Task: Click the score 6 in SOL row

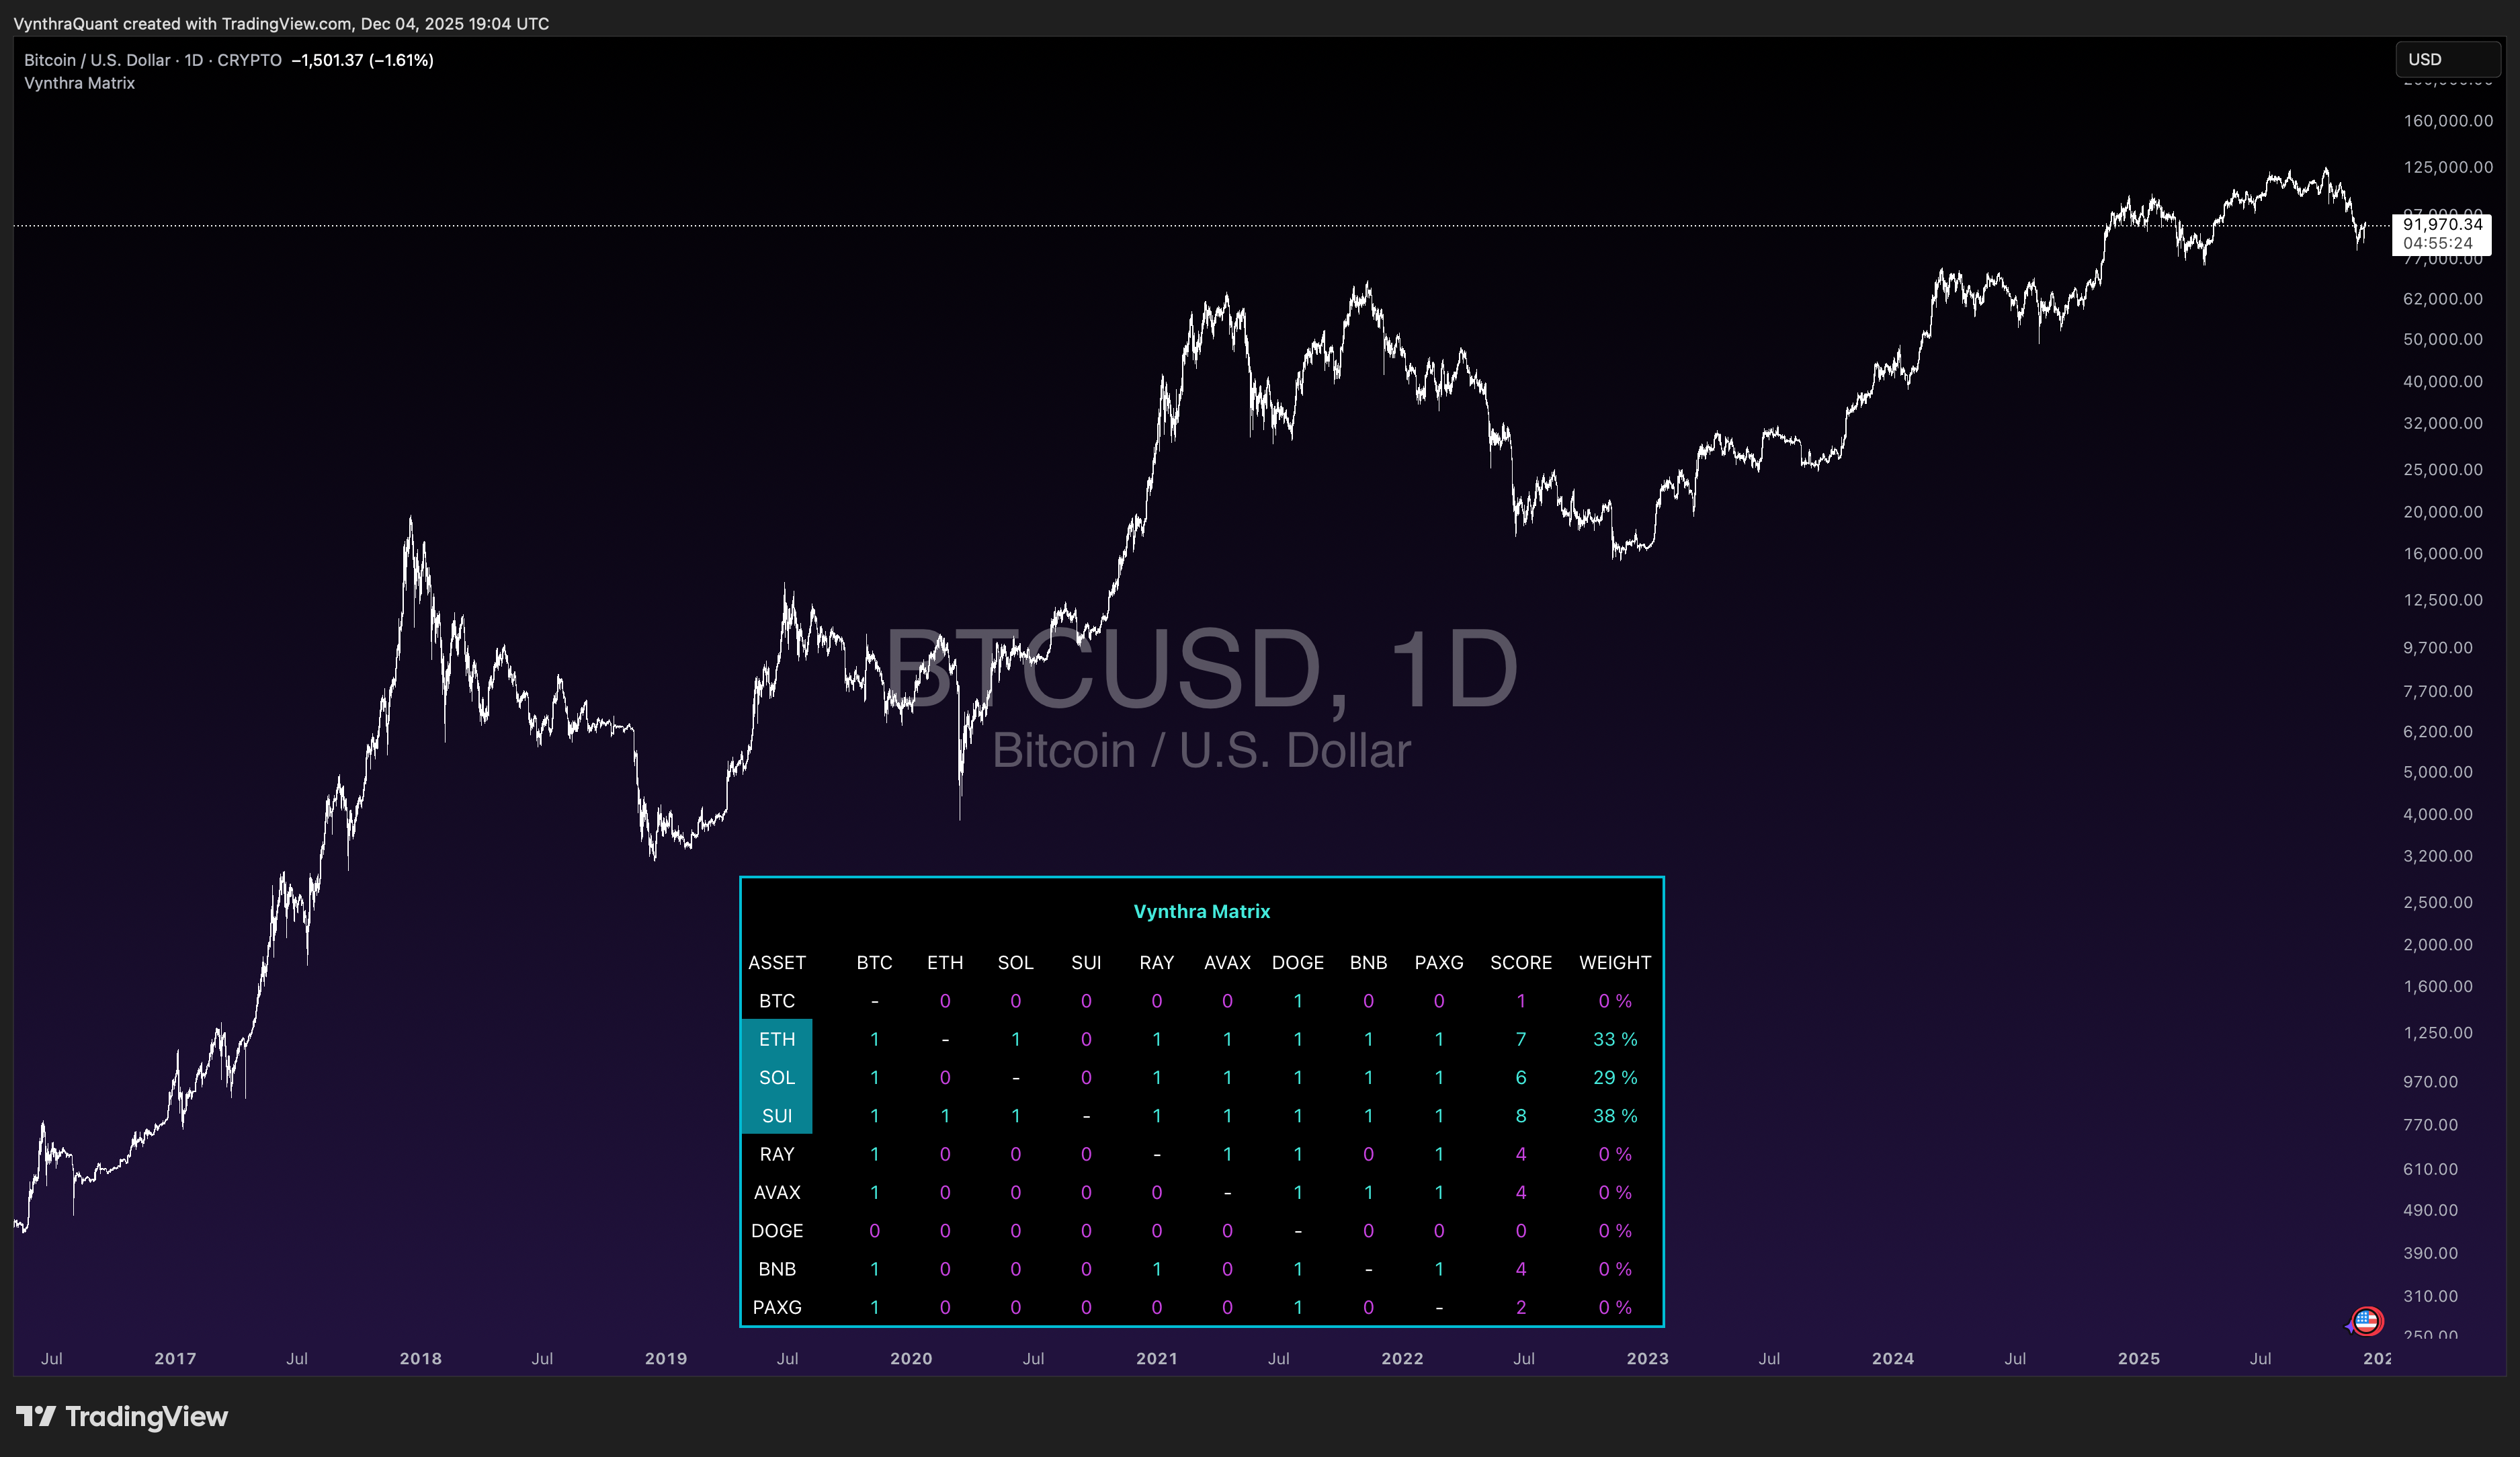Action: [1521, 1077]
